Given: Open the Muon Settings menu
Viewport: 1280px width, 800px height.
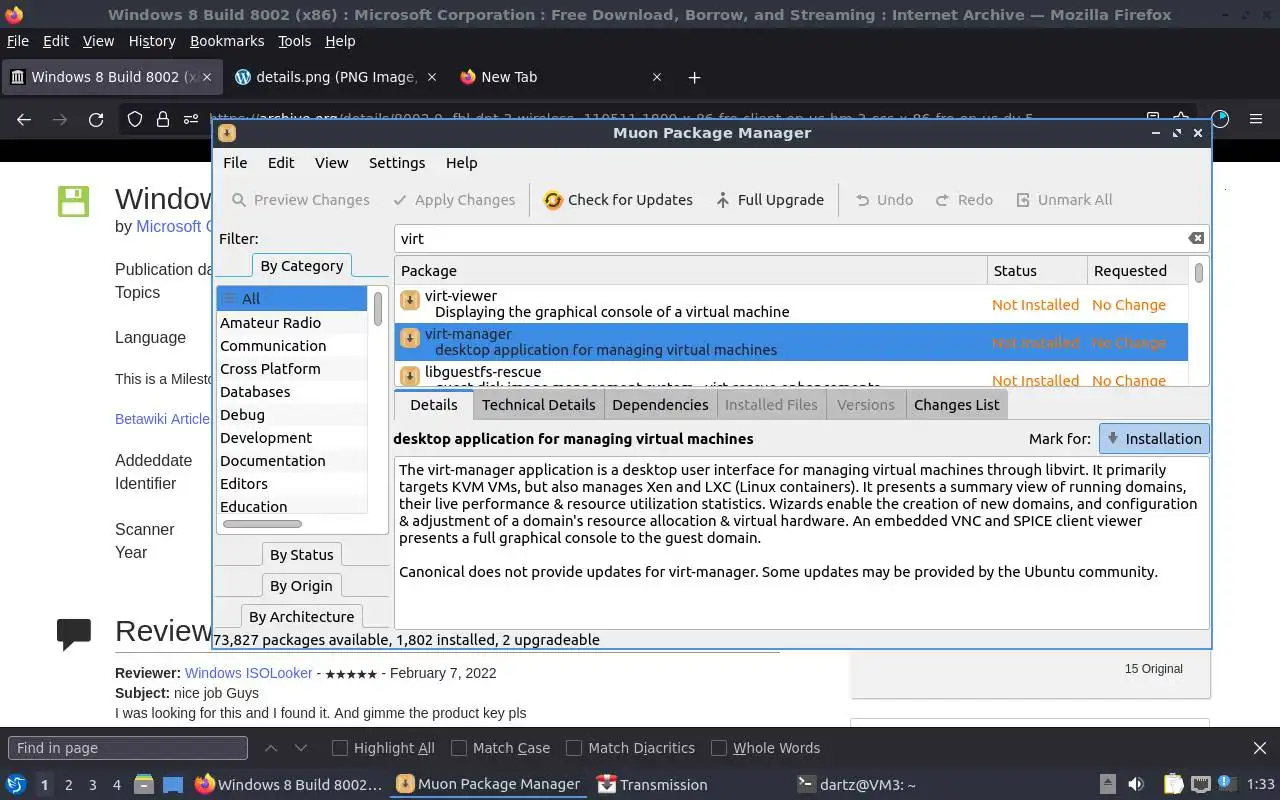Looking at the screenshot, I should click(x=397, y=163).
